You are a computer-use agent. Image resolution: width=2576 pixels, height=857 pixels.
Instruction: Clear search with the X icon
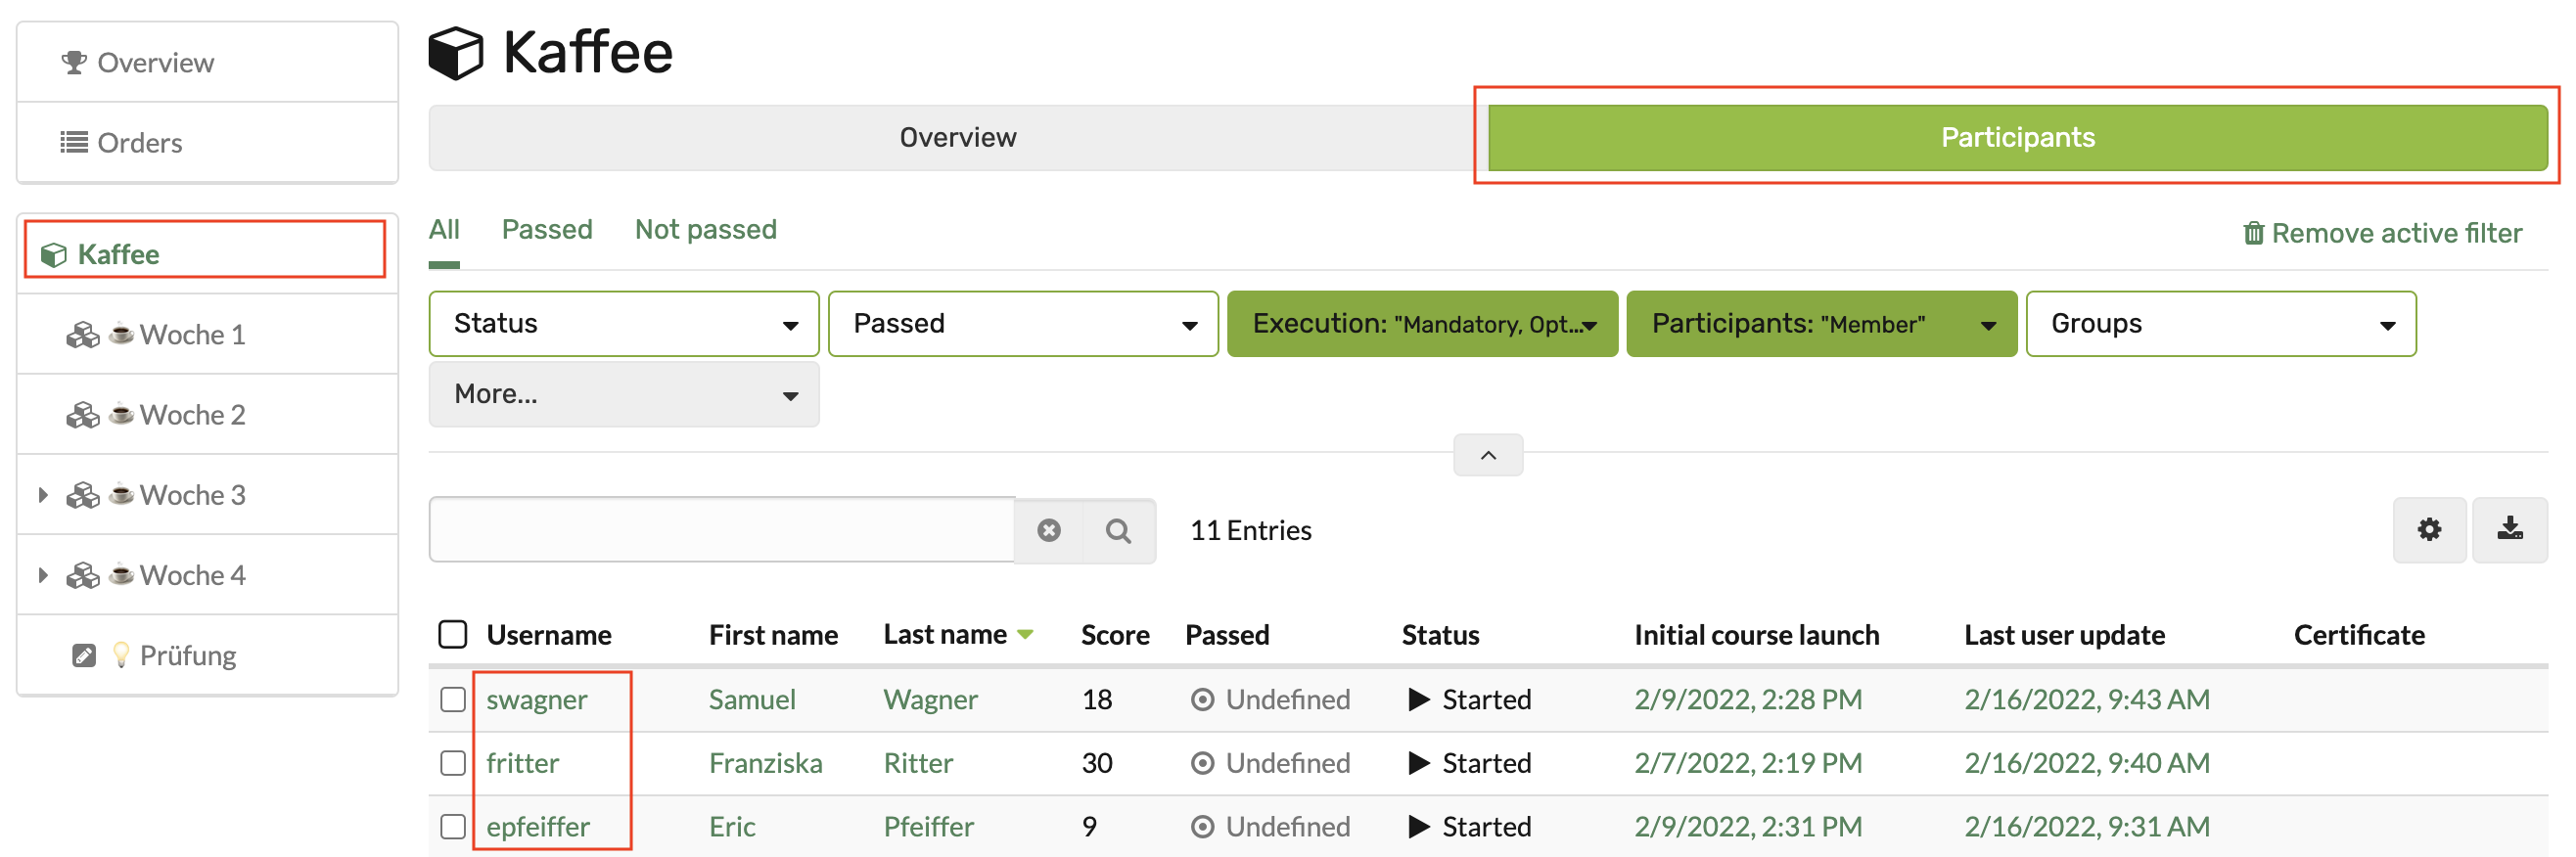(x=1048, y=531)
